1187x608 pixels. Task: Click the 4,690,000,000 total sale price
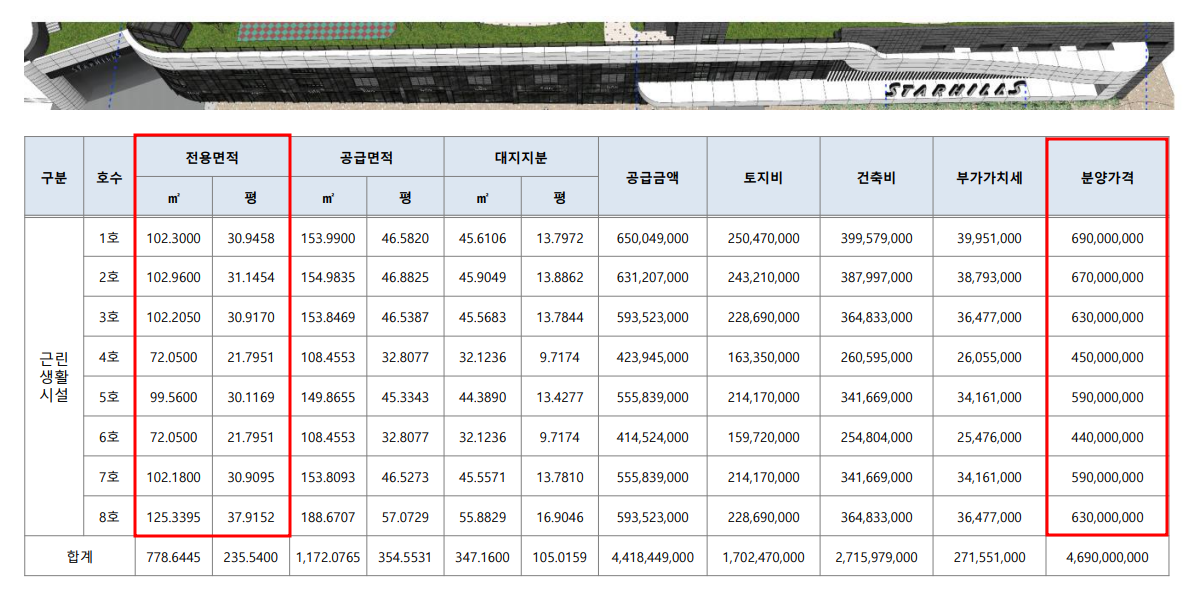coord(1107,558)
